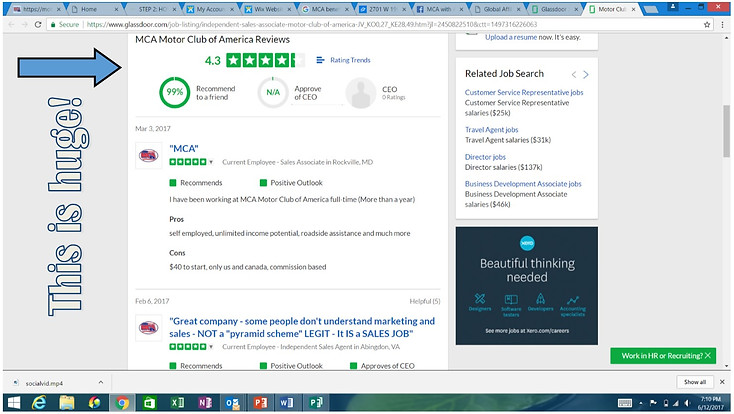Switch to the "My Account" browser tab
Screen dimensions: 734x414
211,9
